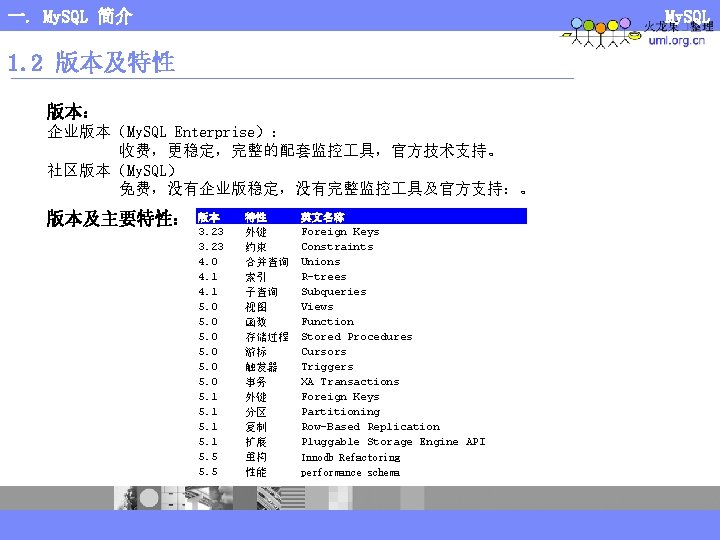720x540 pixels.
Task: Click the '版本:' bold heading
Action: coord(68,111)
